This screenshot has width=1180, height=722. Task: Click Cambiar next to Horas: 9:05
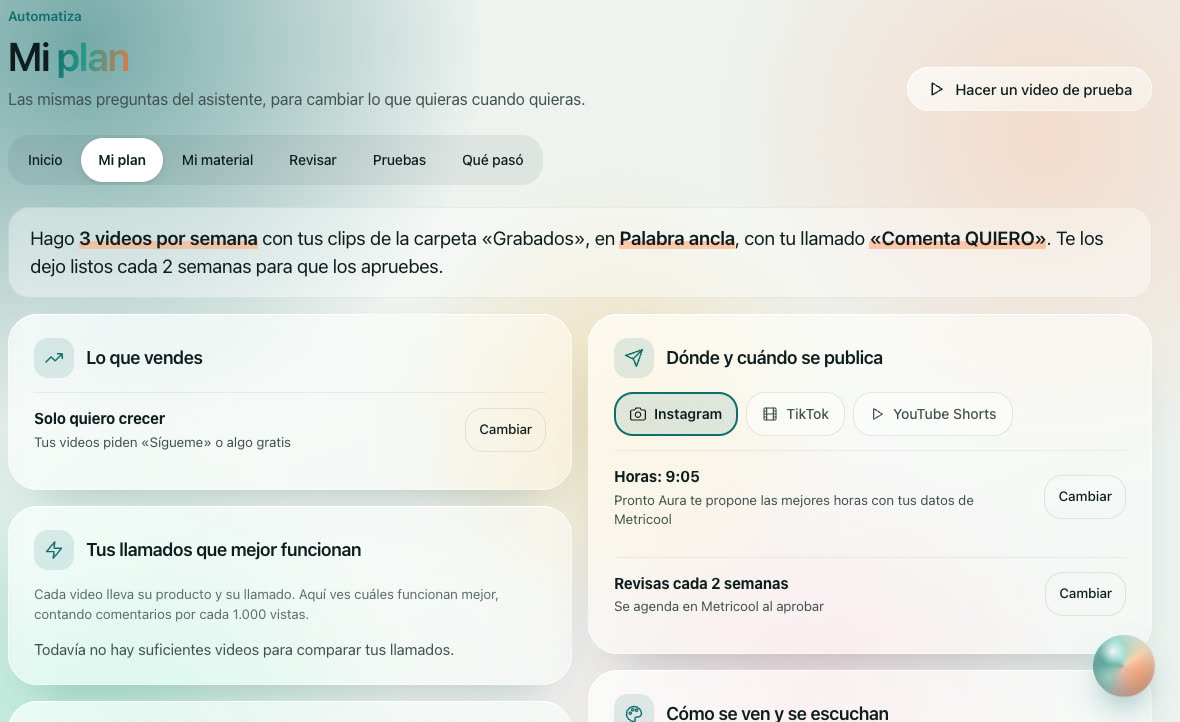point(1085,497)
